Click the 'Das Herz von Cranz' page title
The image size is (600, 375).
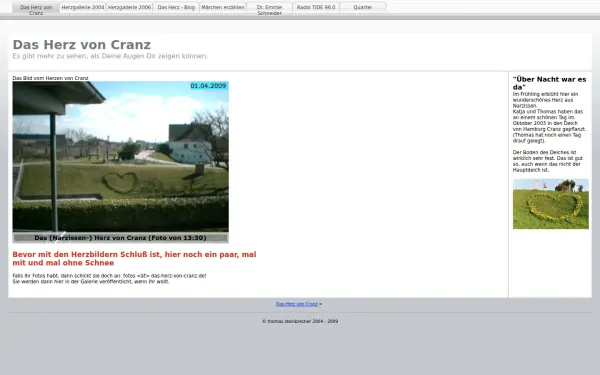point(82,45)
